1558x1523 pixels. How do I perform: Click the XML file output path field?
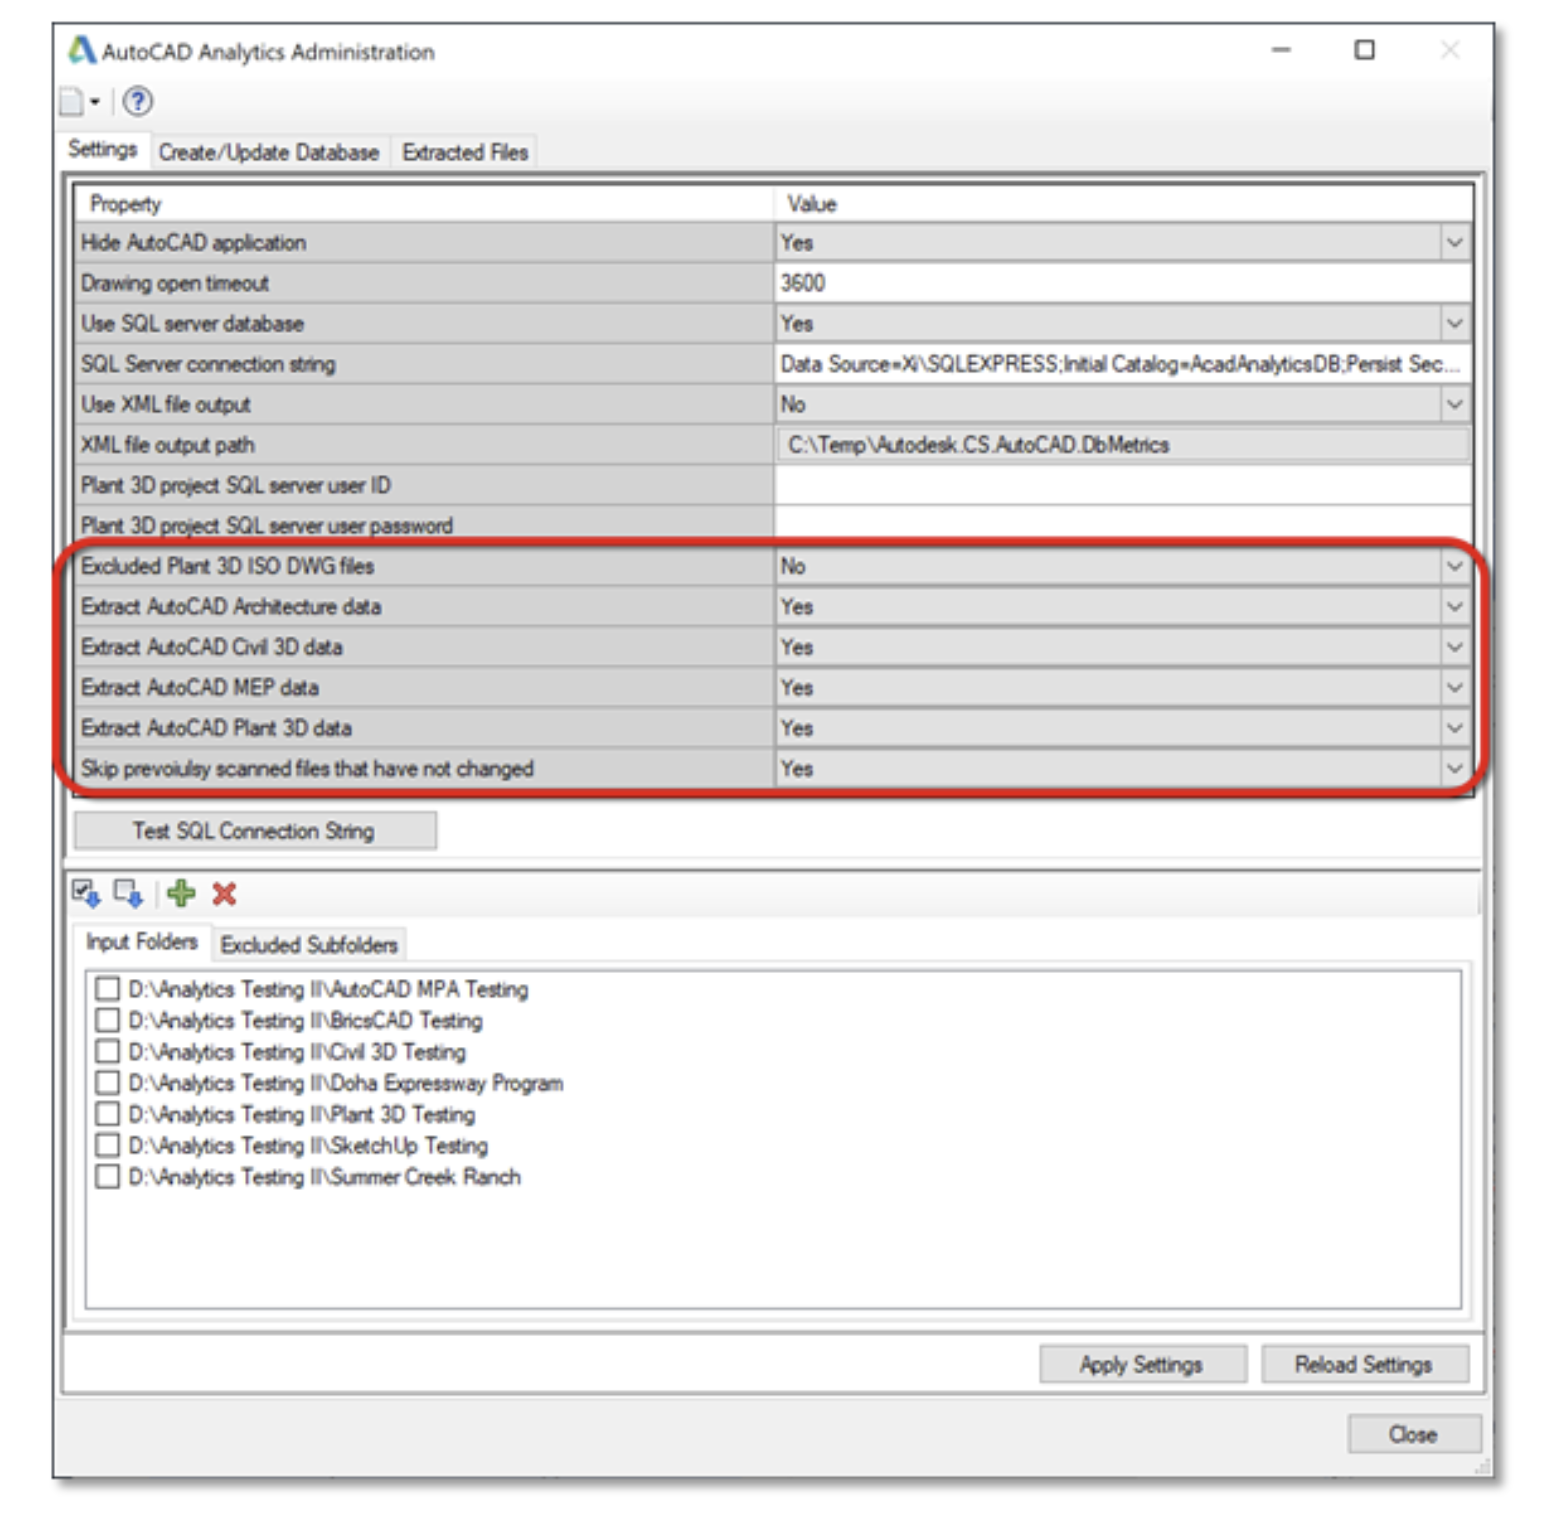1122,445
